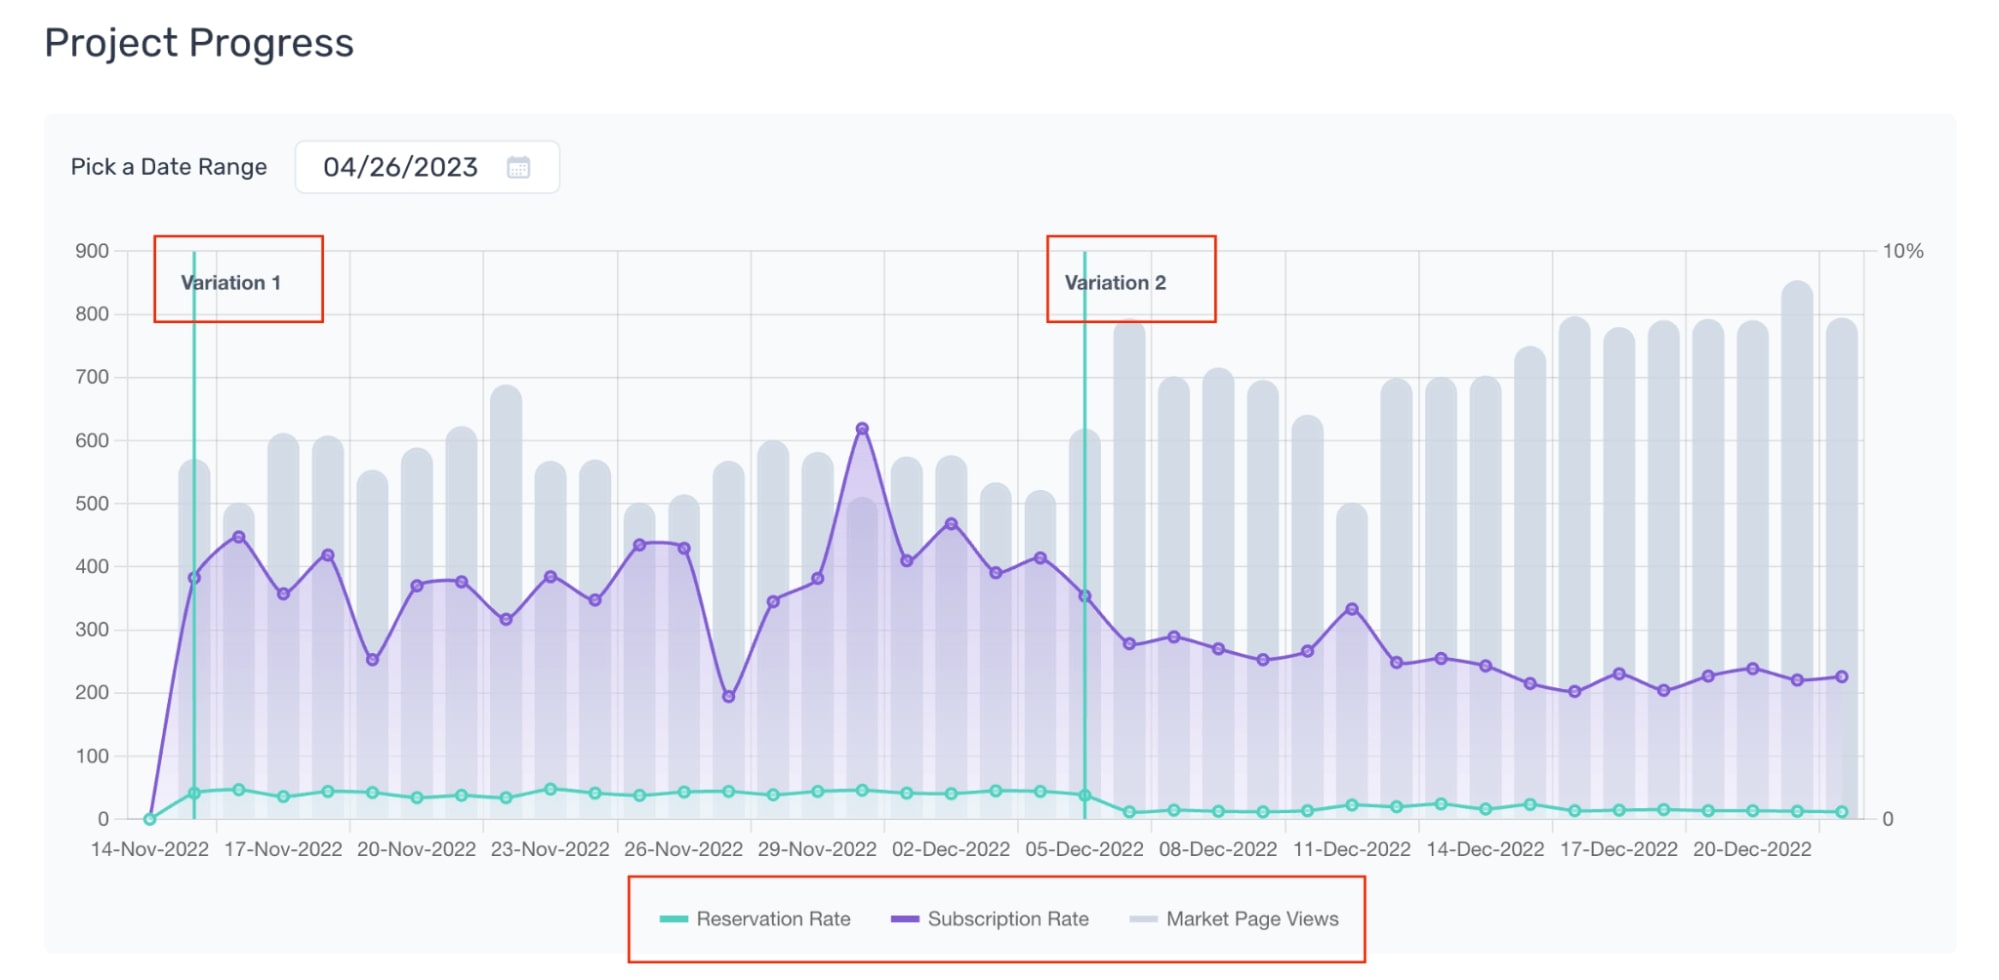Image resolution: width=1999 pixels, height=980 pixels.
Task: Click the Market Page Views legend color marker
Action: tap(1143, 918)
